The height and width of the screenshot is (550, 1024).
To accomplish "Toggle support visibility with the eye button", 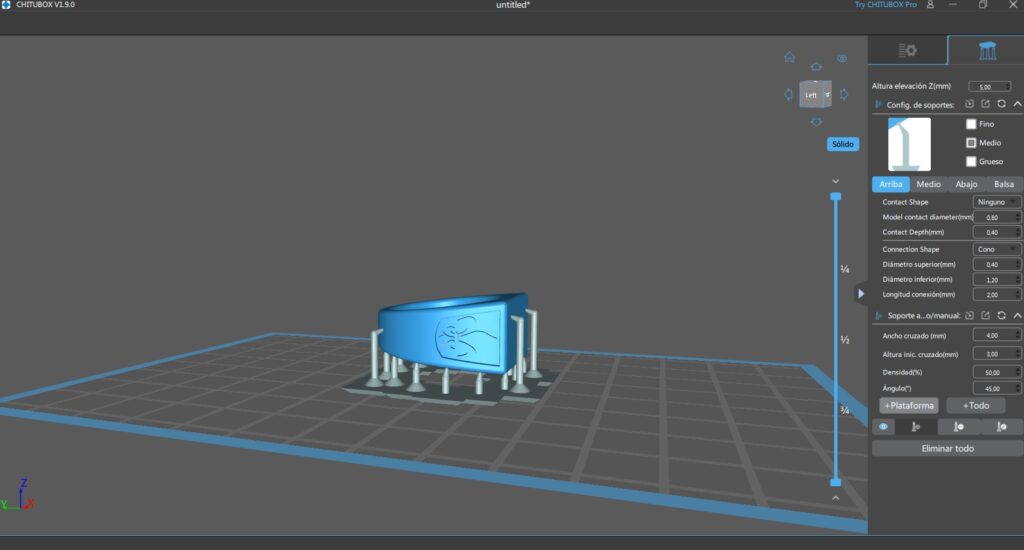I will [x=884, y=426].
